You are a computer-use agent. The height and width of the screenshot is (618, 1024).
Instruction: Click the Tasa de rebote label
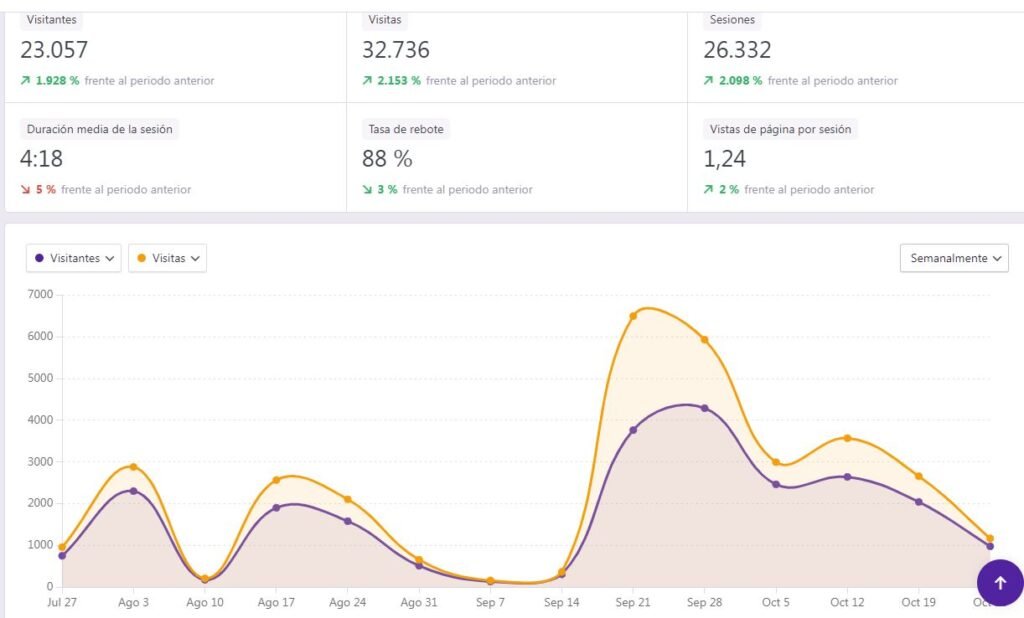point(405,129)
